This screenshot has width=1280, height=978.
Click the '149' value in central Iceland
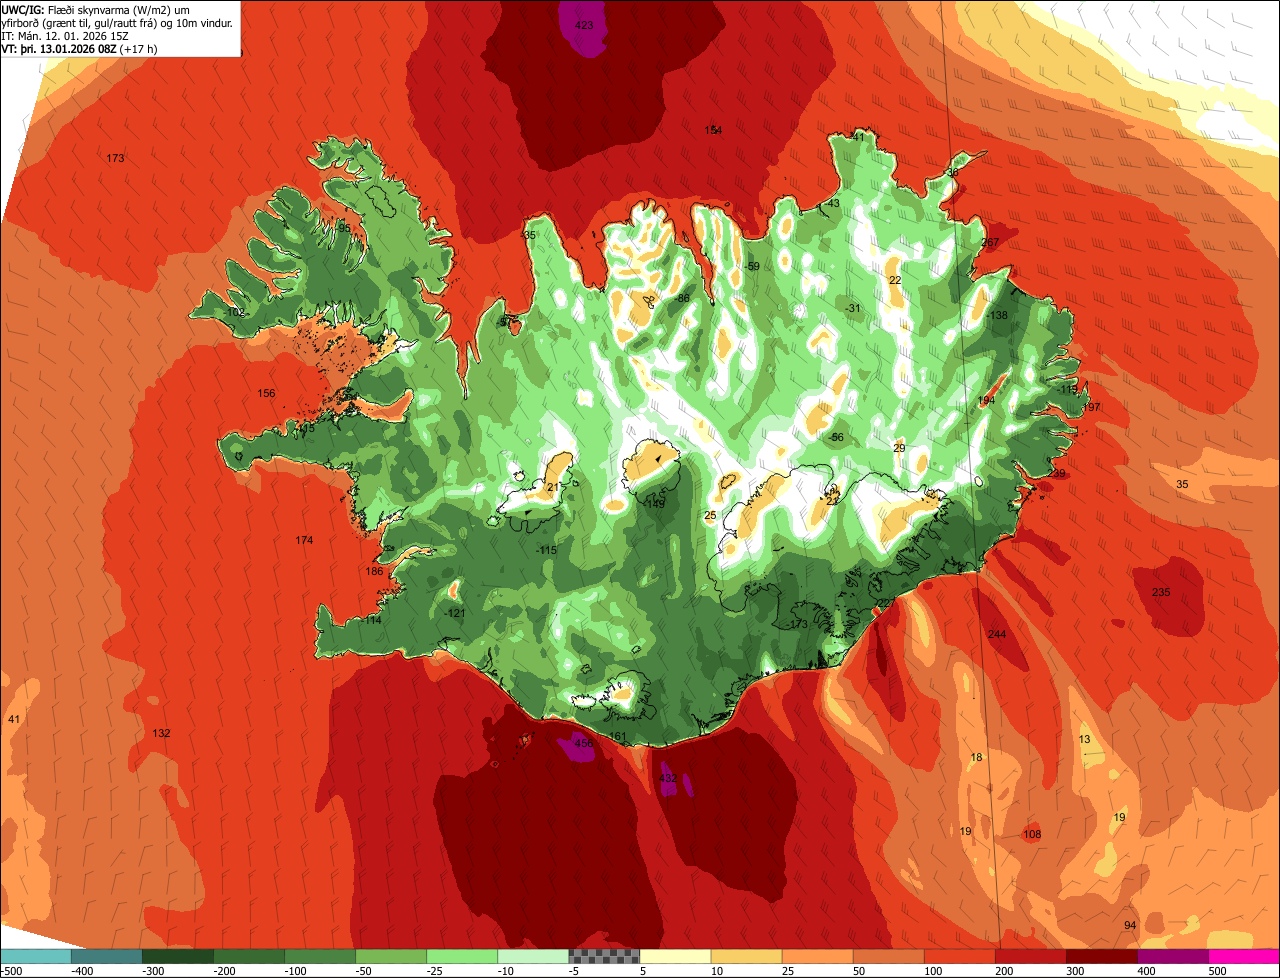point(656,503)
